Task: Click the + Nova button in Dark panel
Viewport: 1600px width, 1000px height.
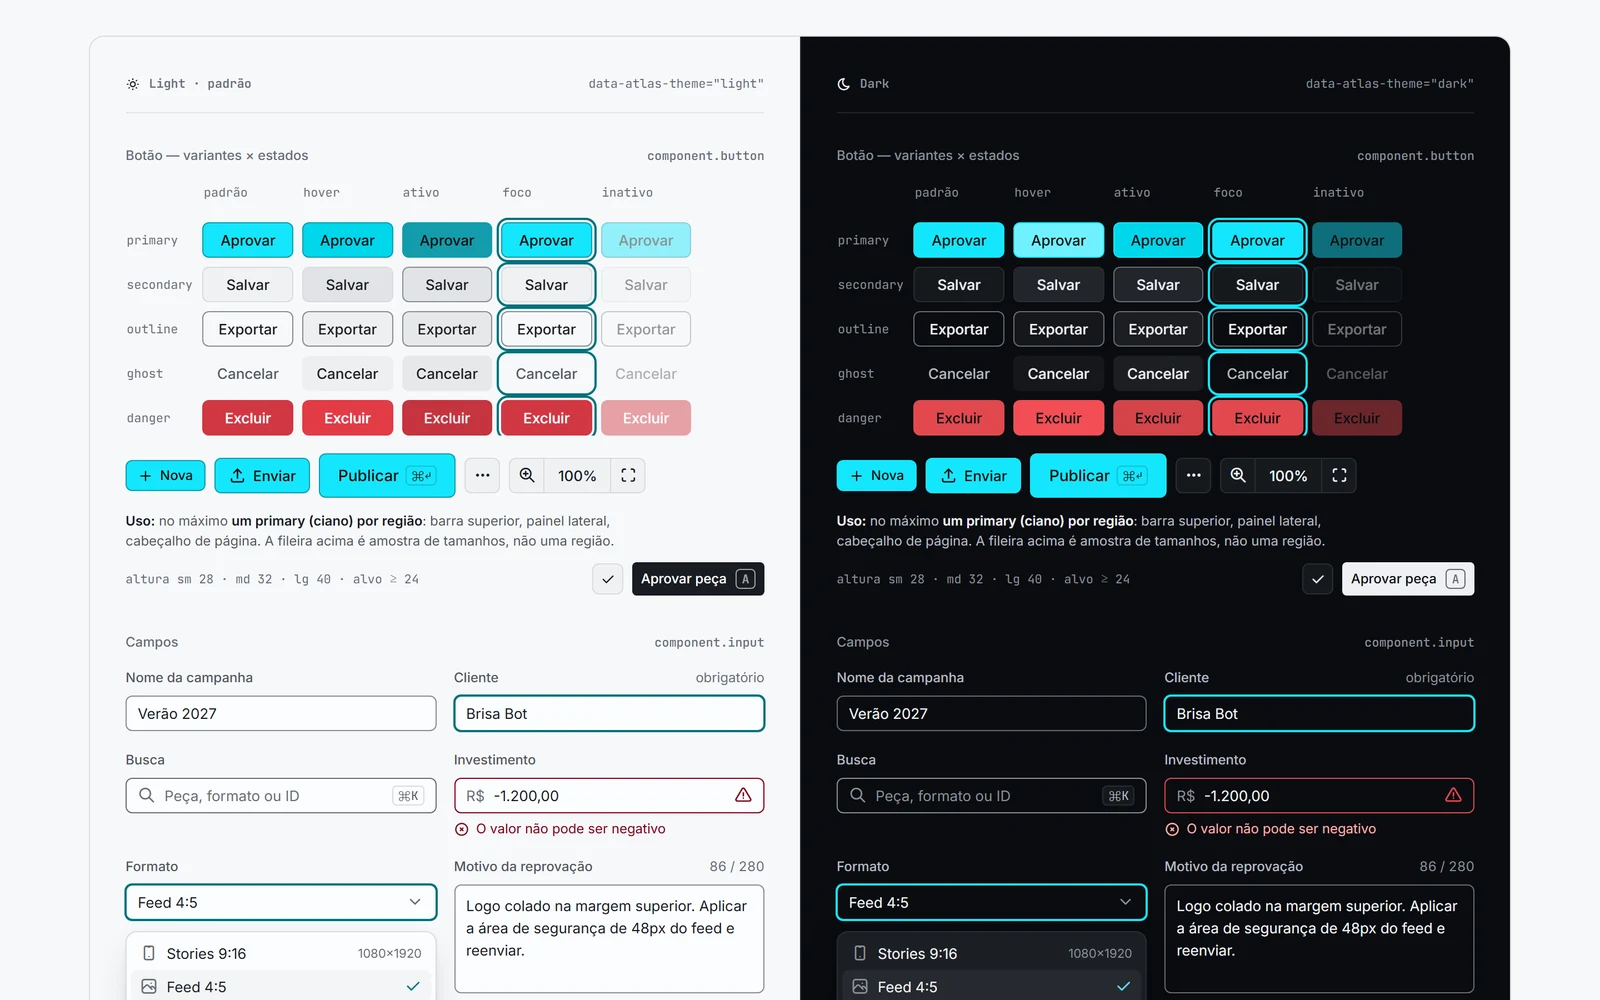Action: point(877,476)
